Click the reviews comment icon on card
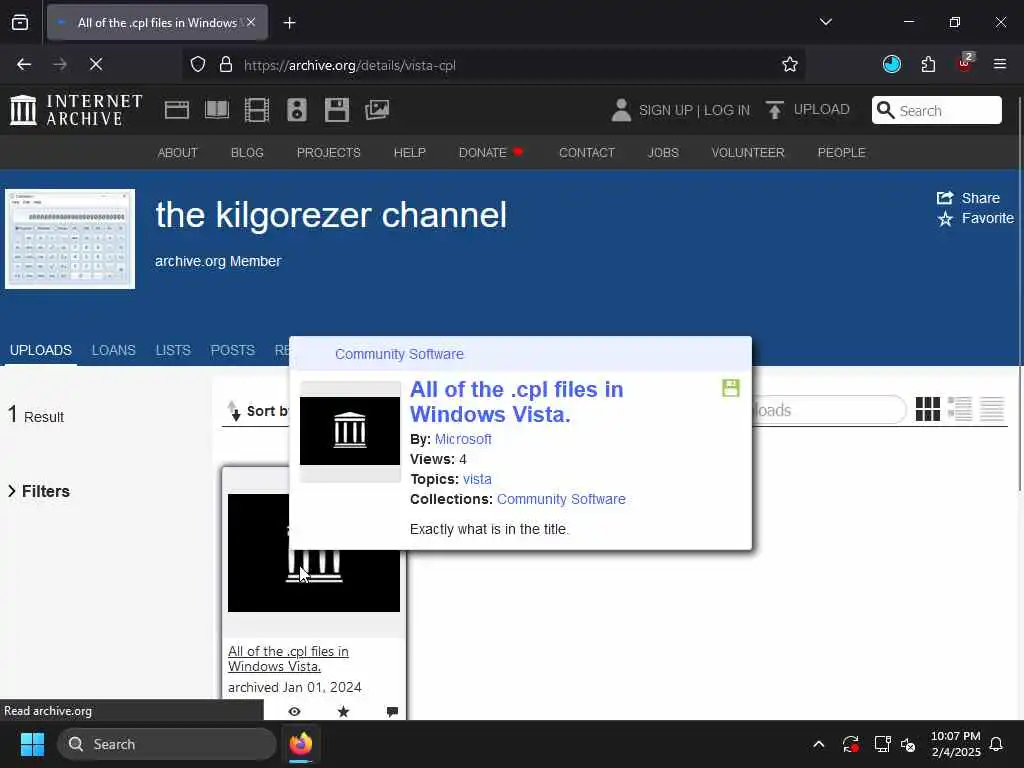This screenshot has height=768, width=1024. [x=392, y=711]
